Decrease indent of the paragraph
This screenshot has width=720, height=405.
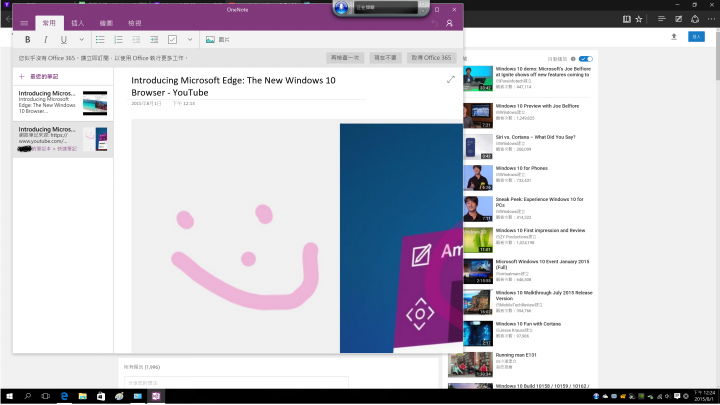(136, 39)
